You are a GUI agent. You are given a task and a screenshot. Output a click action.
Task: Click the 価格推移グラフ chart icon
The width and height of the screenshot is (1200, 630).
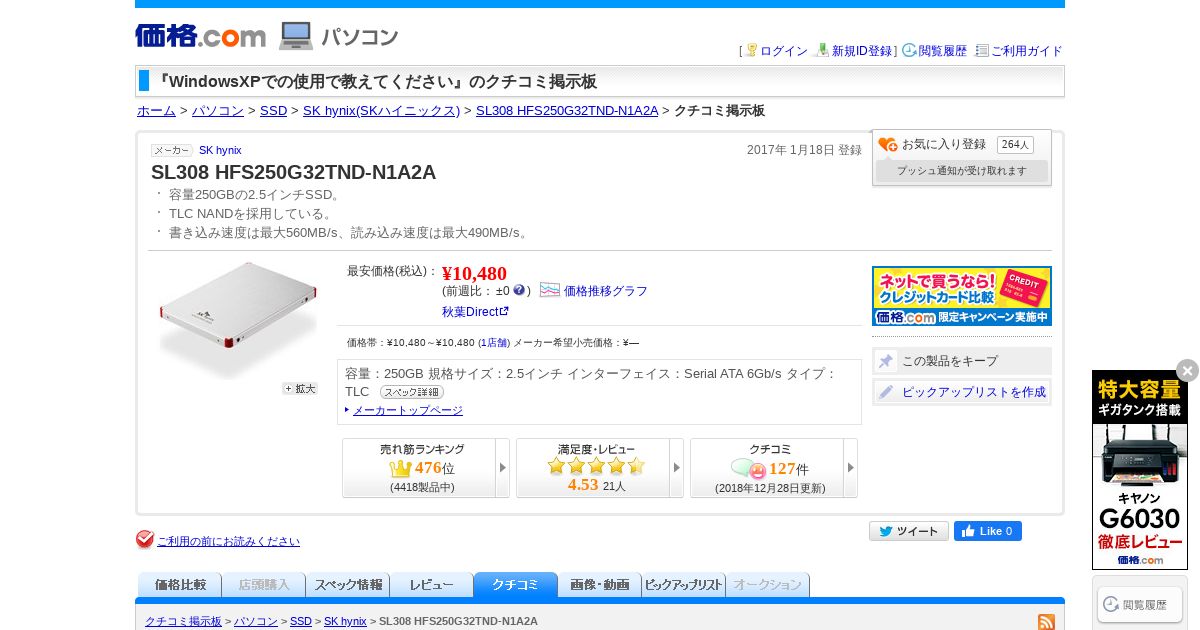[x=550, y=290]
